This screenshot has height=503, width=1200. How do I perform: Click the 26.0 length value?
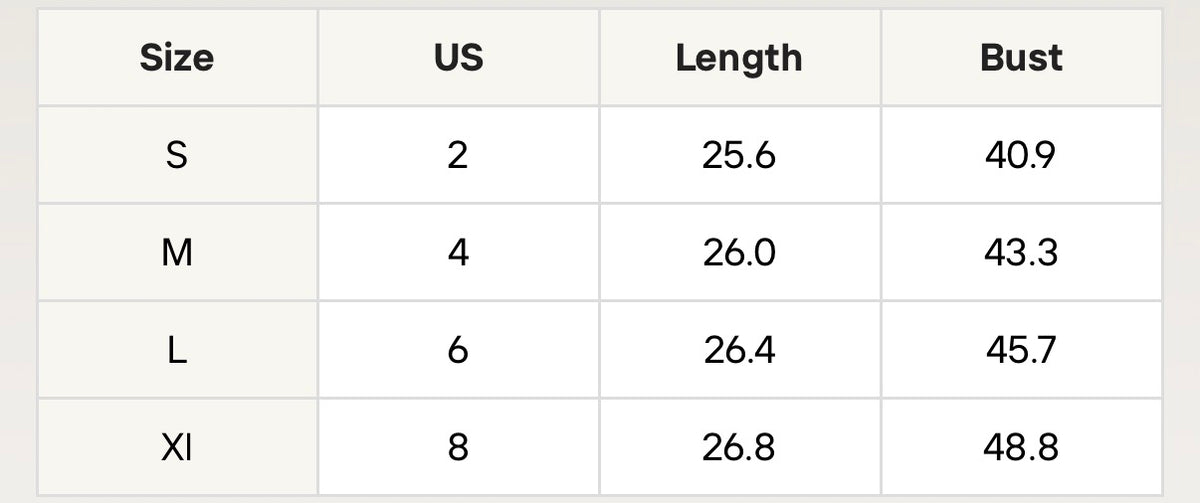tap(739, 252)
